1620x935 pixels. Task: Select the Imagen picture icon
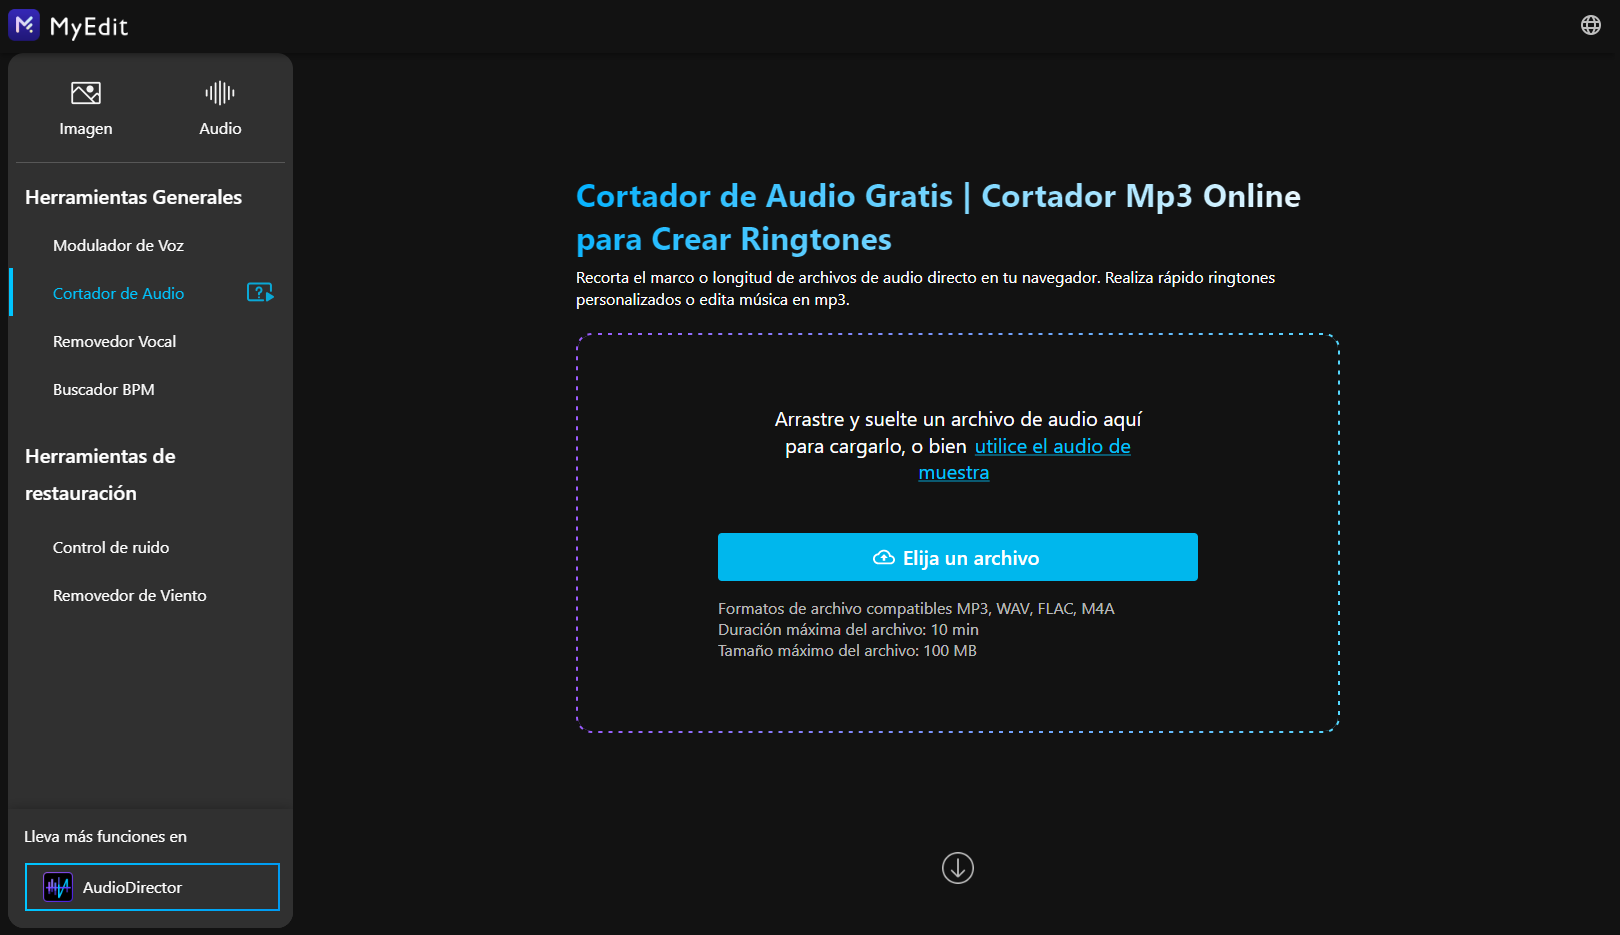(x=86, y=93)
